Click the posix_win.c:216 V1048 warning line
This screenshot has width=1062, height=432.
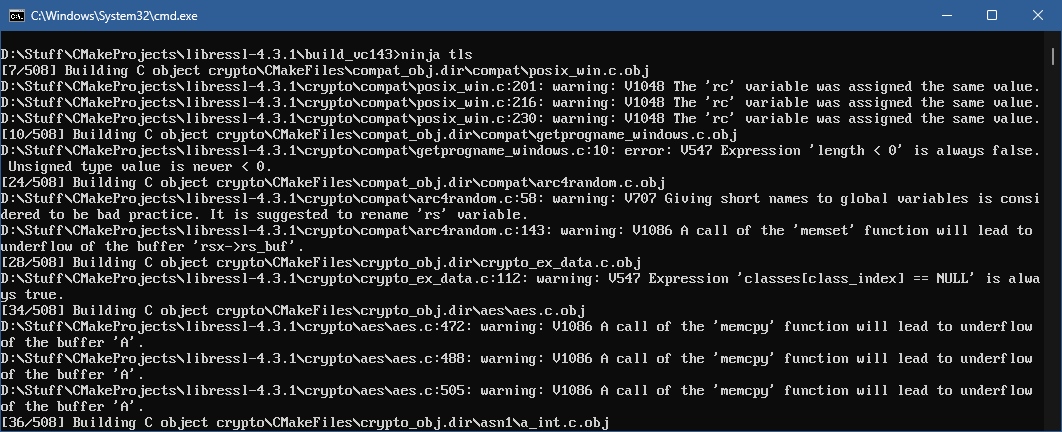point(519,102)
